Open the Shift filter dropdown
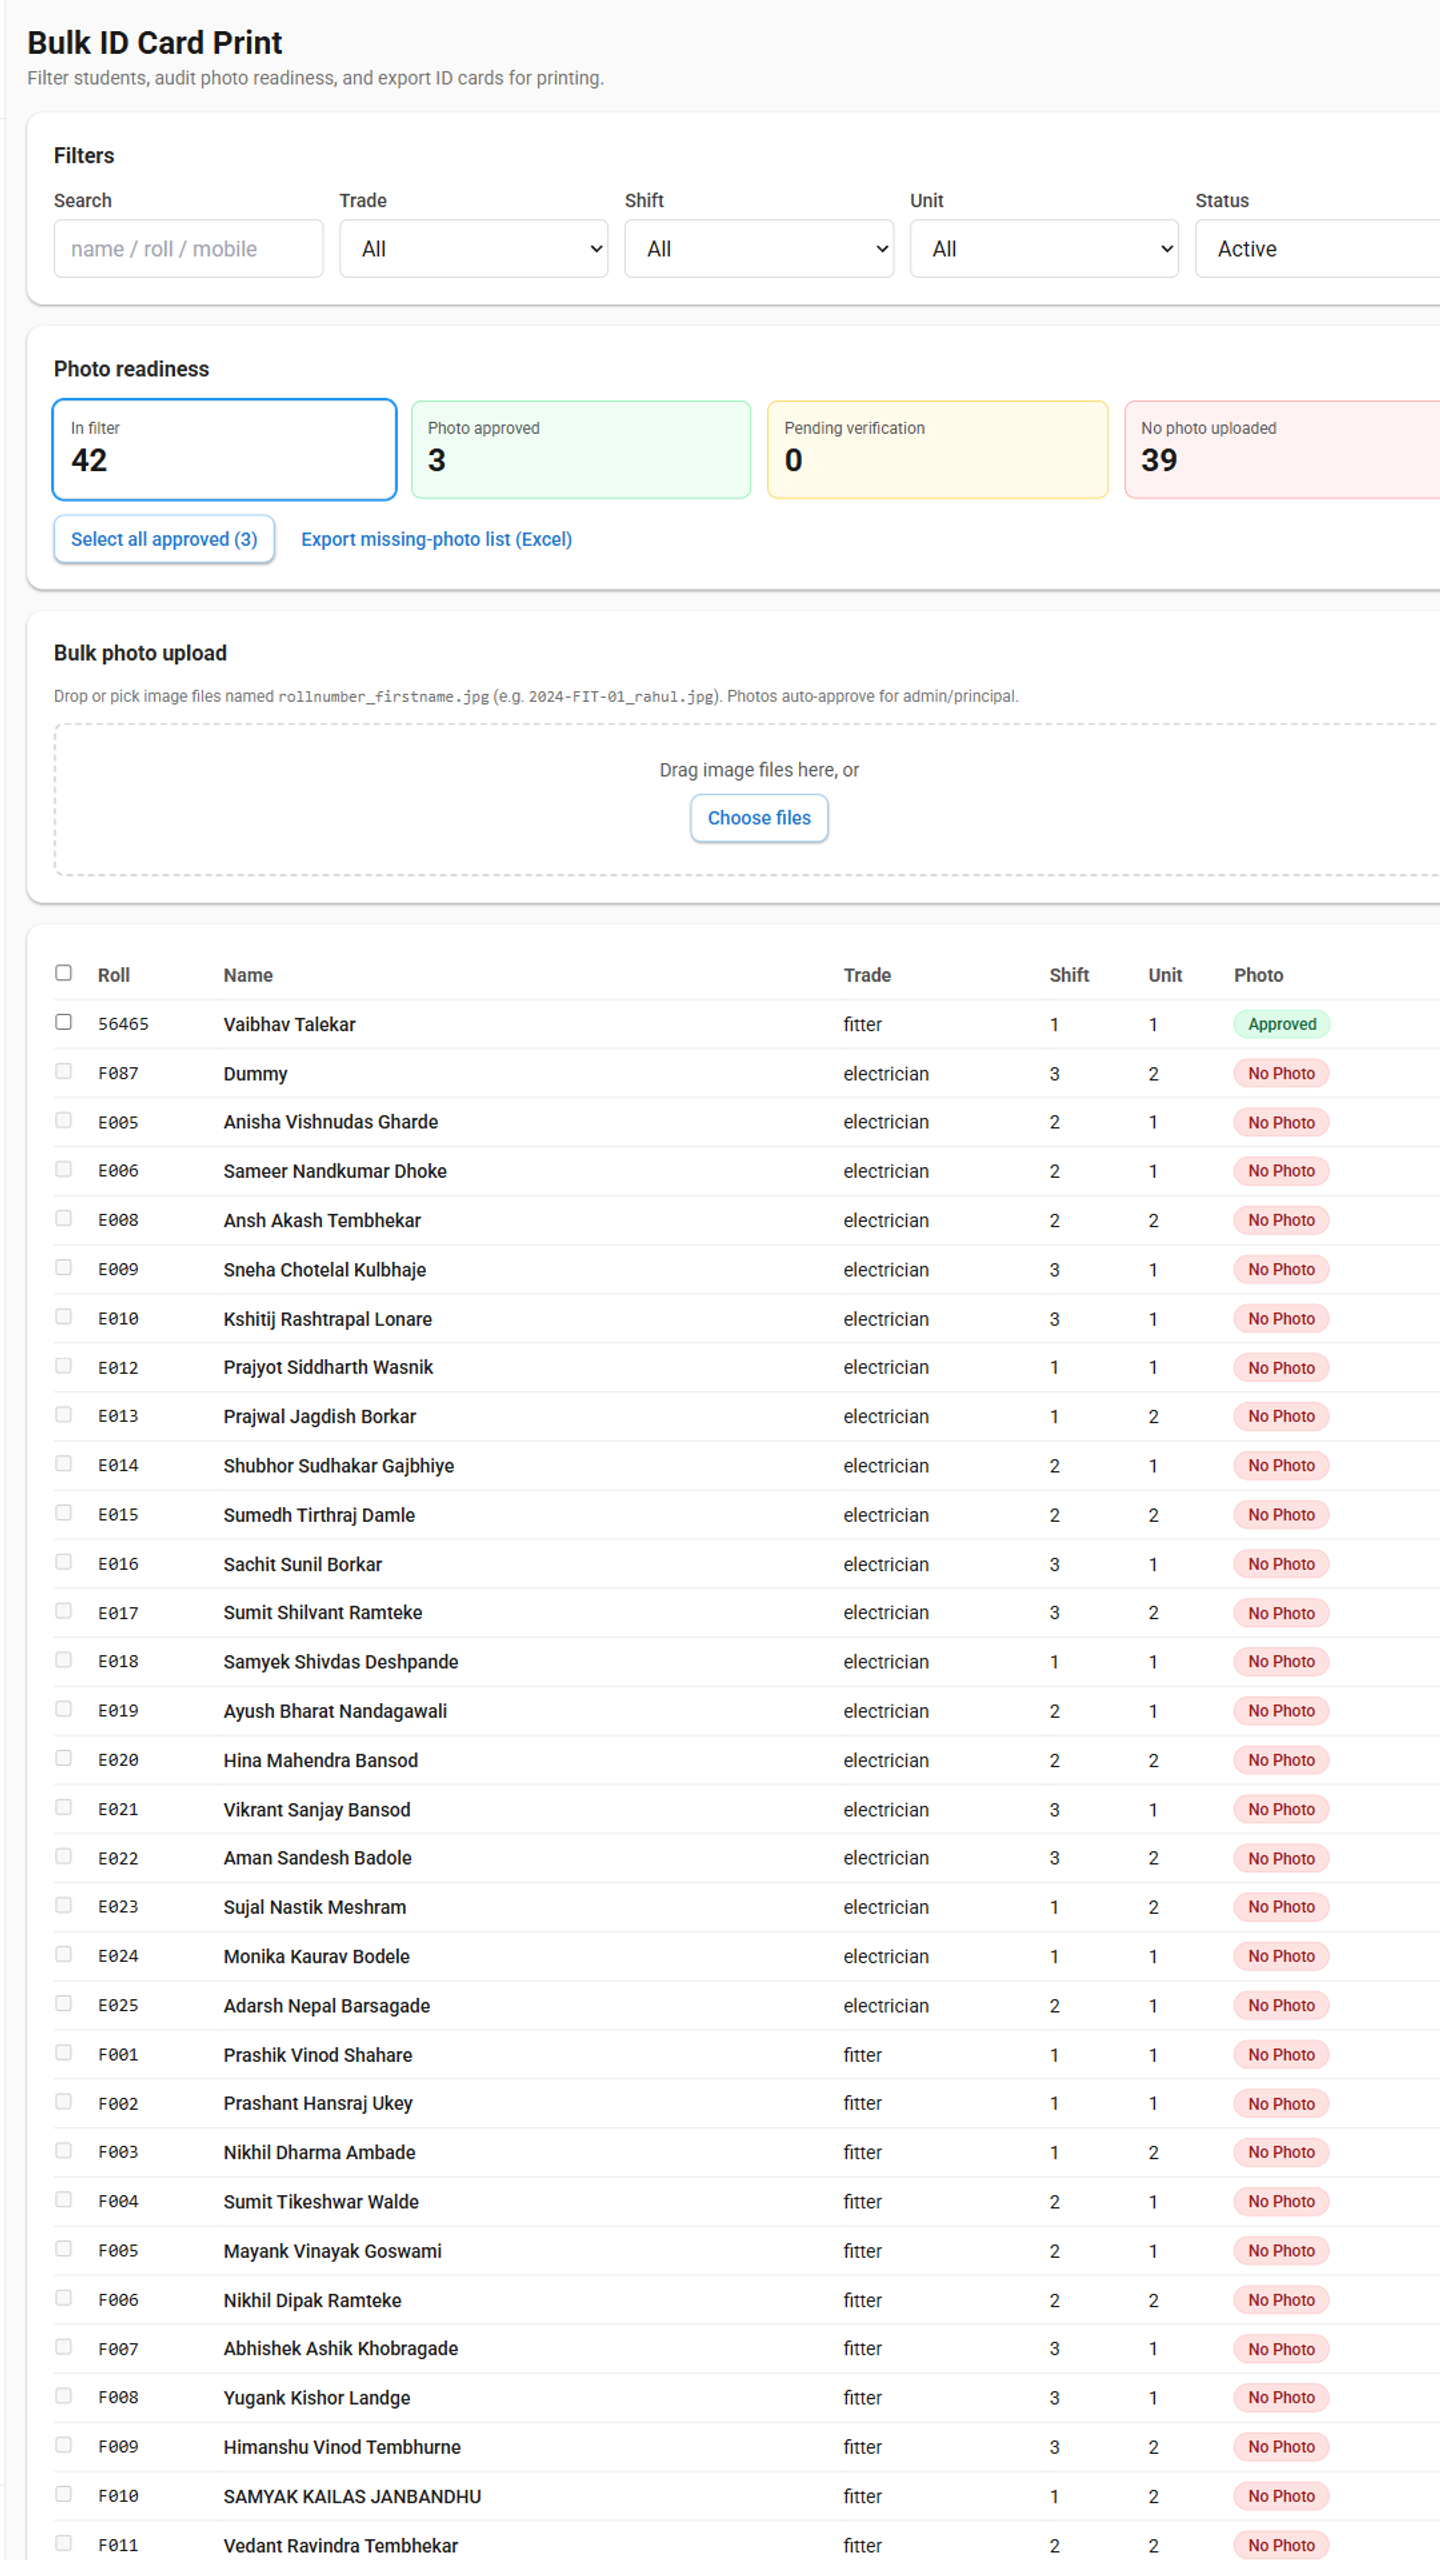The height and width of the screenshot is (2560, 1440). point(759,248)
